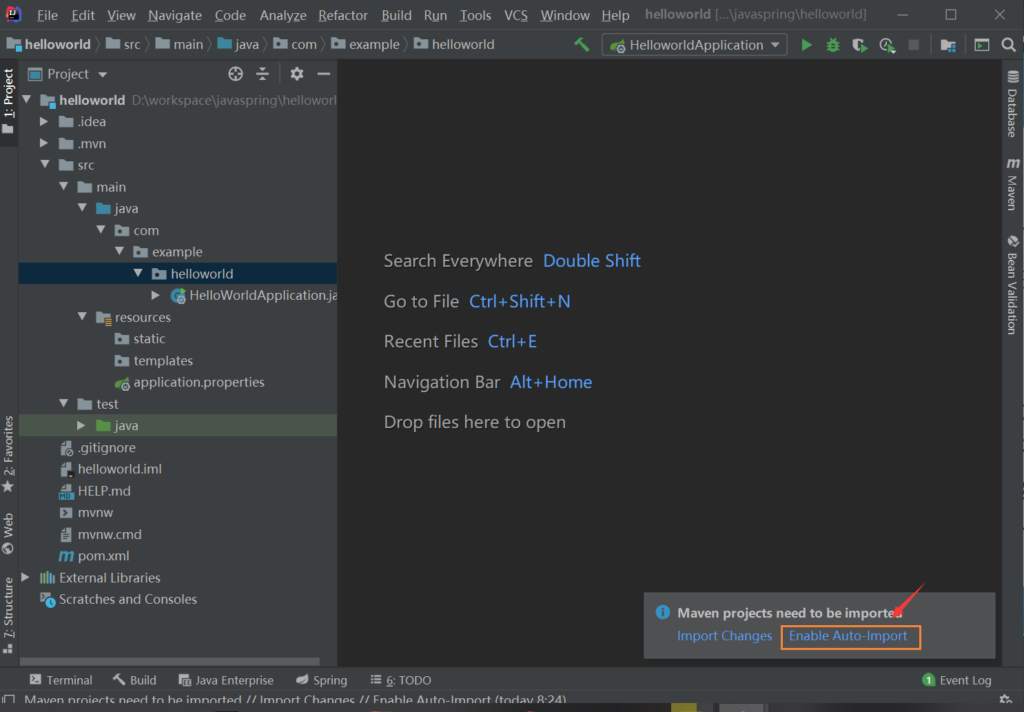This screenshot has width=1024, height=712.
Task: Open the File menu
Action: [x=47, y=15]
